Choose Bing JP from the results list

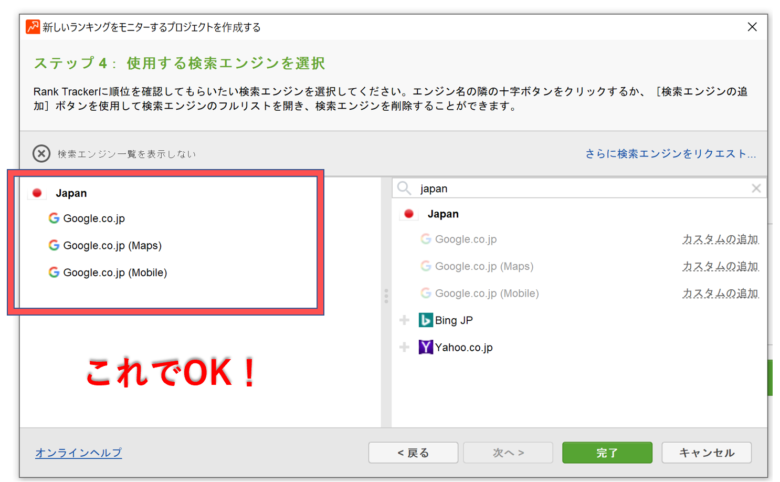coord(454,320)
